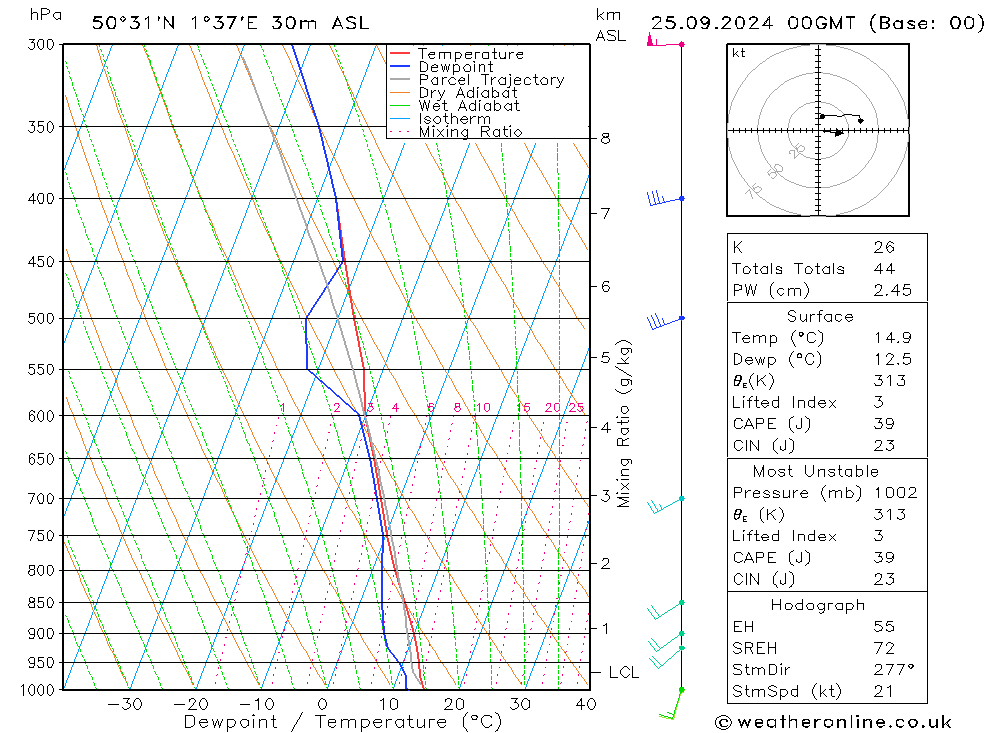Click the storm motion arrow in hodograph
Screen dimensions: 1000x733
835,132
